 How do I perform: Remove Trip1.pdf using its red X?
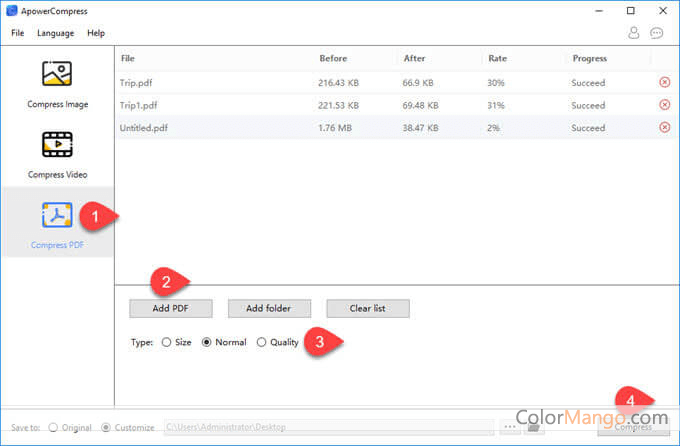click(665, 105)
